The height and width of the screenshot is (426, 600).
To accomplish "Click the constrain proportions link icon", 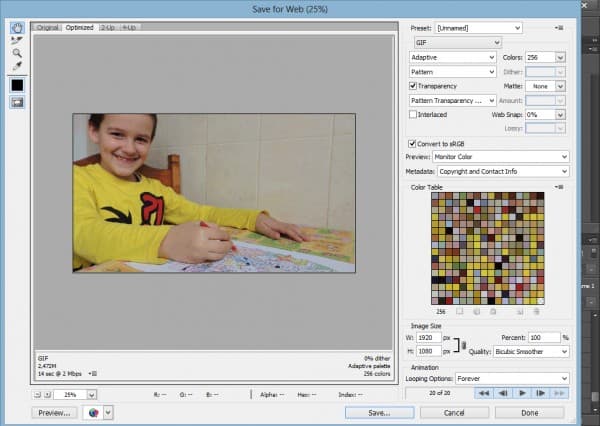I will click(462, 345).
